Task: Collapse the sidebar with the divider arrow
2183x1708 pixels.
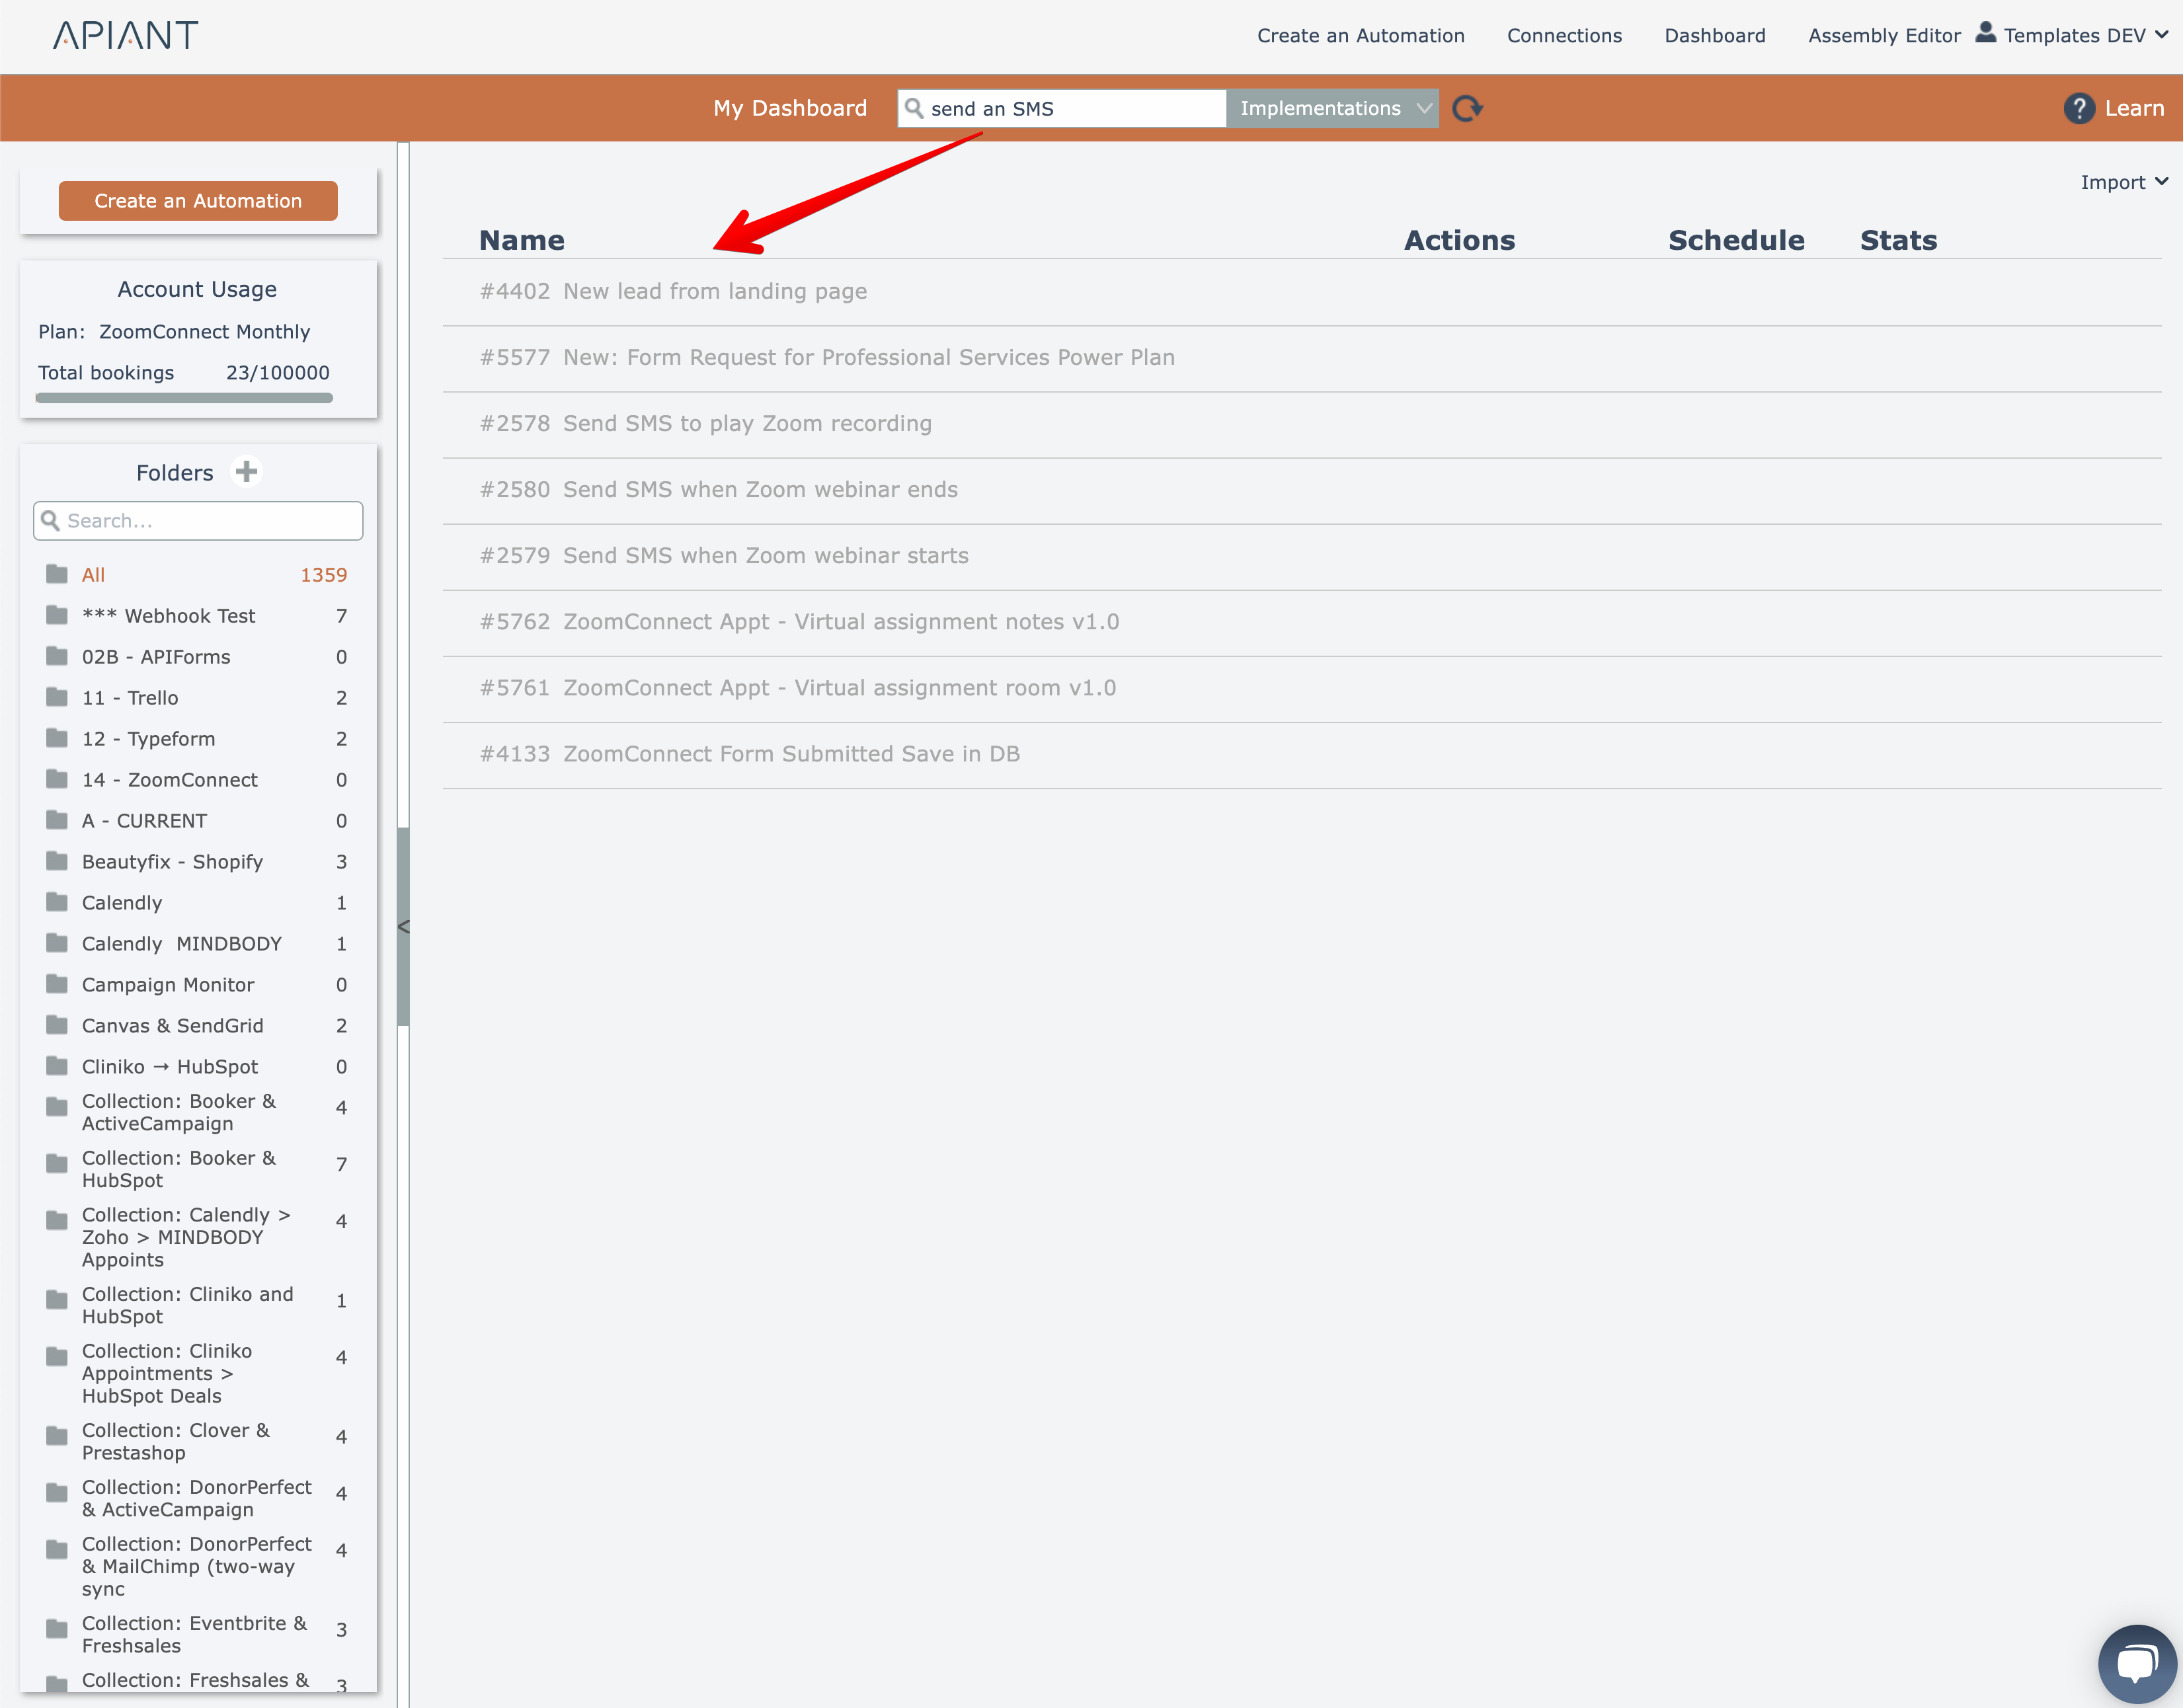Action: (x=403, y=927)
